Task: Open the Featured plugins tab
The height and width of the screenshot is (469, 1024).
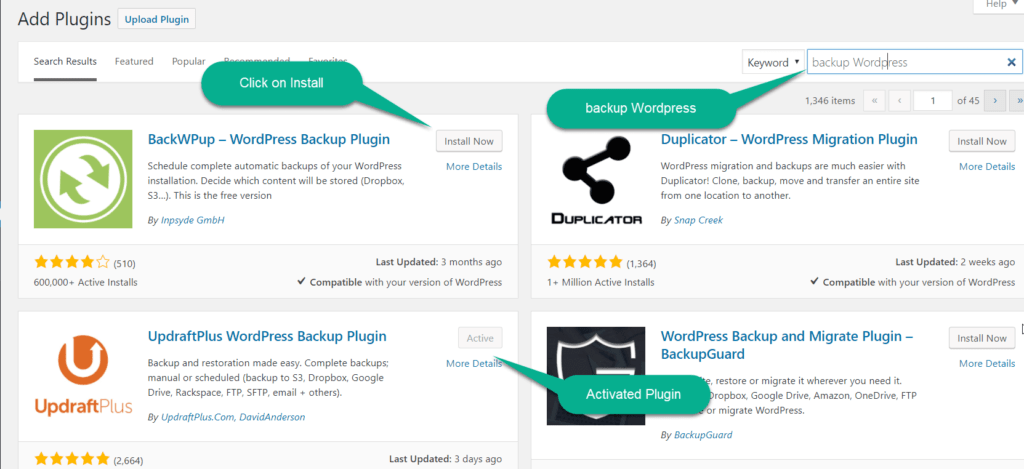Action: tap(134, 61)
